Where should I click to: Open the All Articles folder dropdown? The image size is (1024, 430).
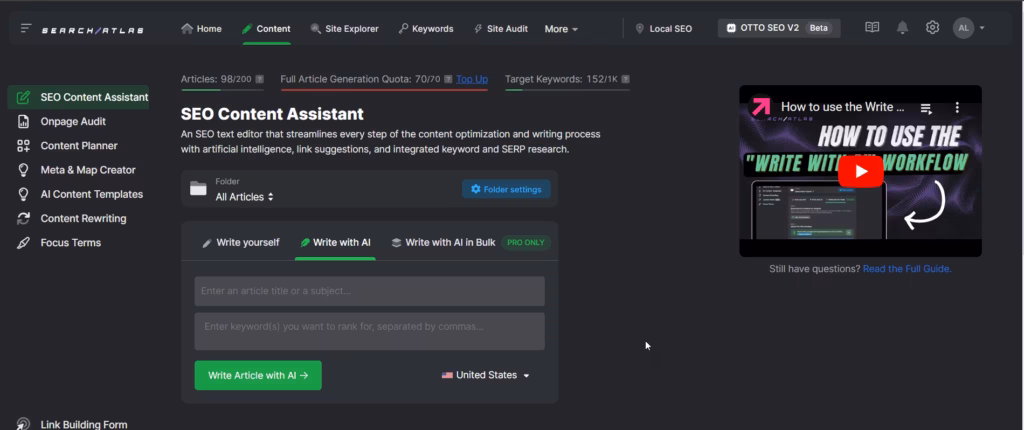244,197
